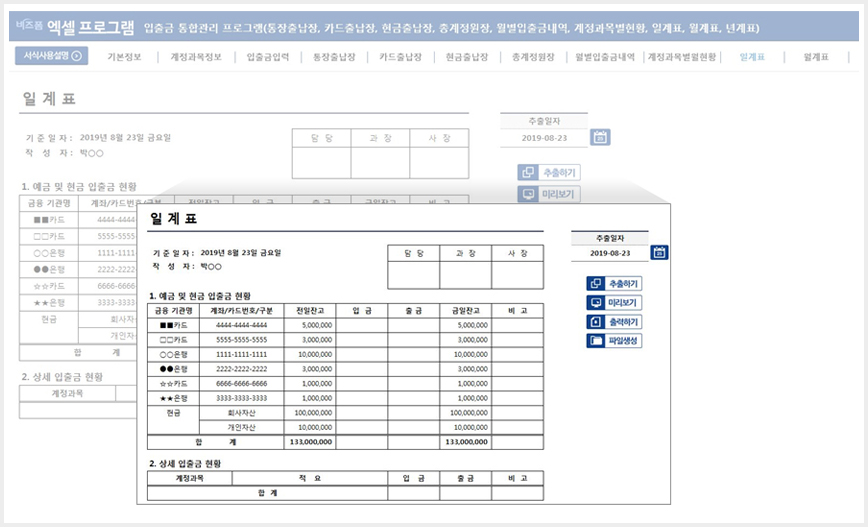Select the highlighted 일계표 tab

[752, 57]
